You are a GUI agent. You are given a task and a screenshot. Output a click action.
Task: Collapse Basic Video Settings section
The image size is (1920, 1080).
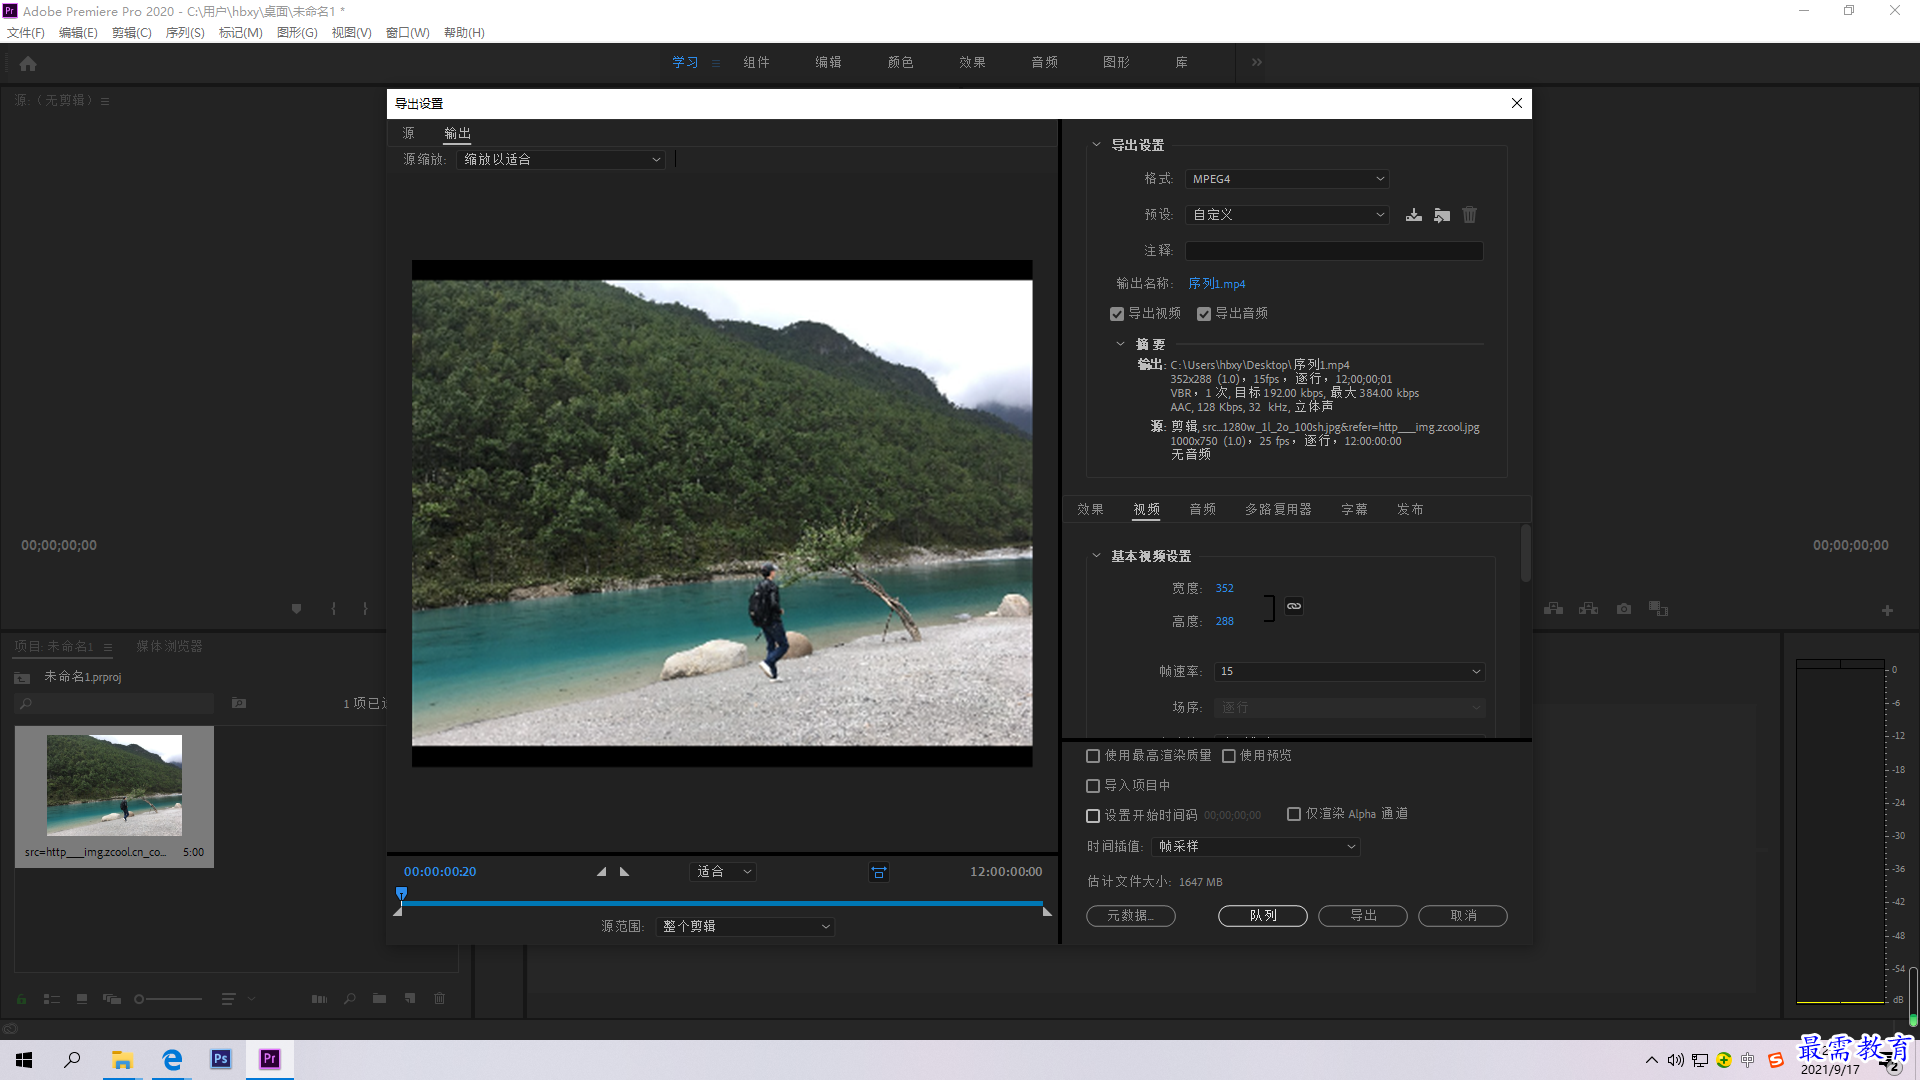tap(1096, 556)
